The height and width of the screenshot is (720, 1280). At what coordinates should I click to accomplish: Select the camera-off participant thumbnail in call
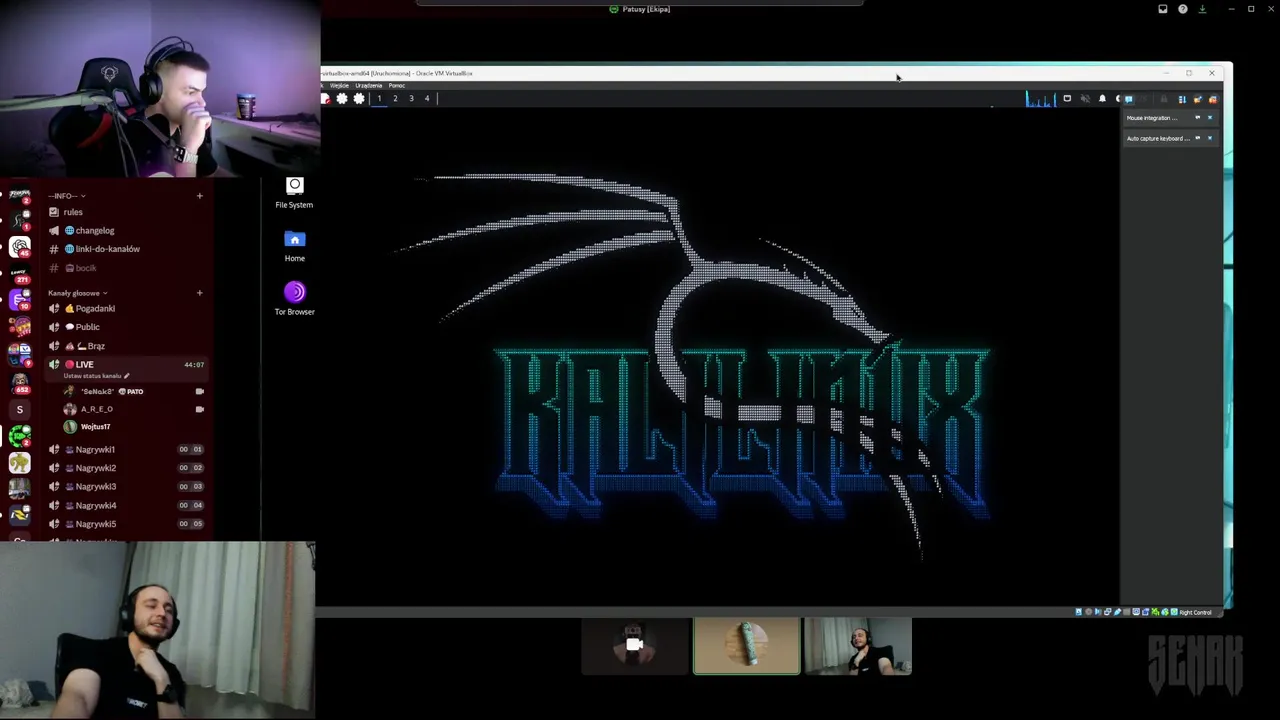635,646
